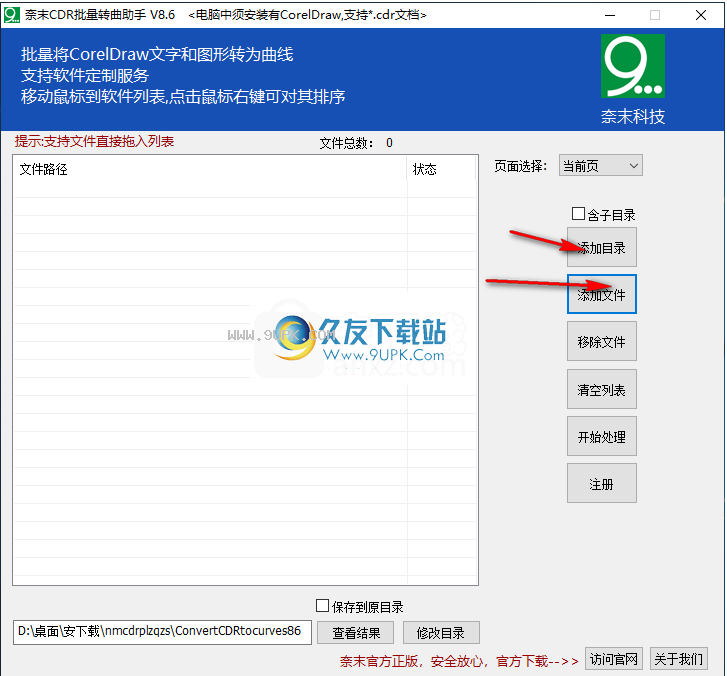This screenshot has width=727, height=676.
Task: Click 奈末官方正版 red notice text
Action: click(459, 661)
